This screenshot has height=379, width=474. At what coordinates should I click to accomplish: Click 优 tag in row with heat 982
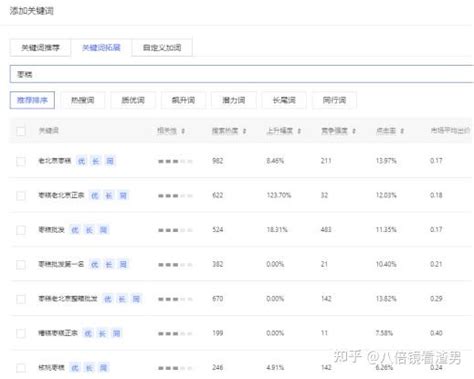coord(81,161)
